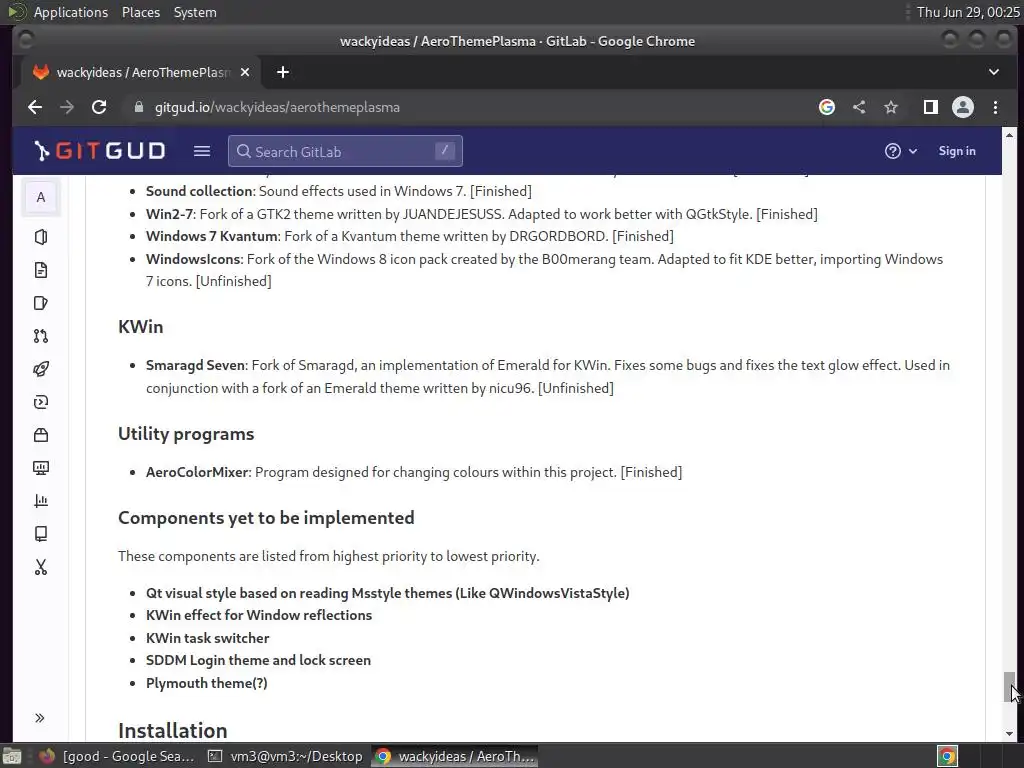
Task: Open Chrome three-dot menu
Action: (x=995, y=107)
